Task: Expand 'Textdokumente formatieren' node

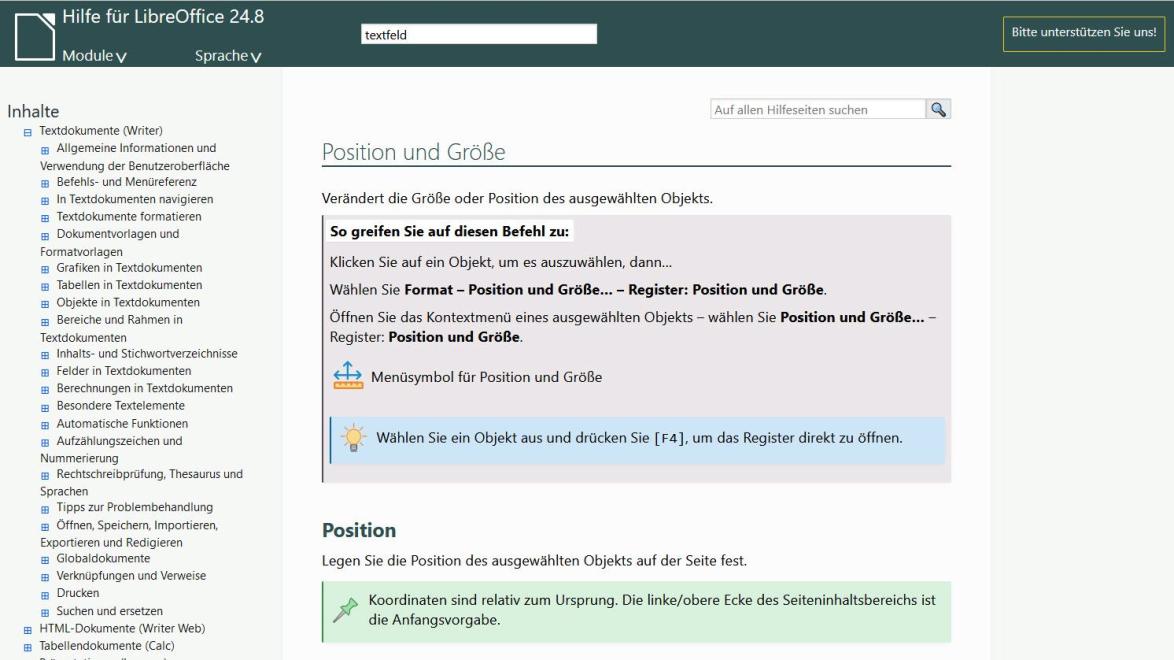Action: [45, 218]
